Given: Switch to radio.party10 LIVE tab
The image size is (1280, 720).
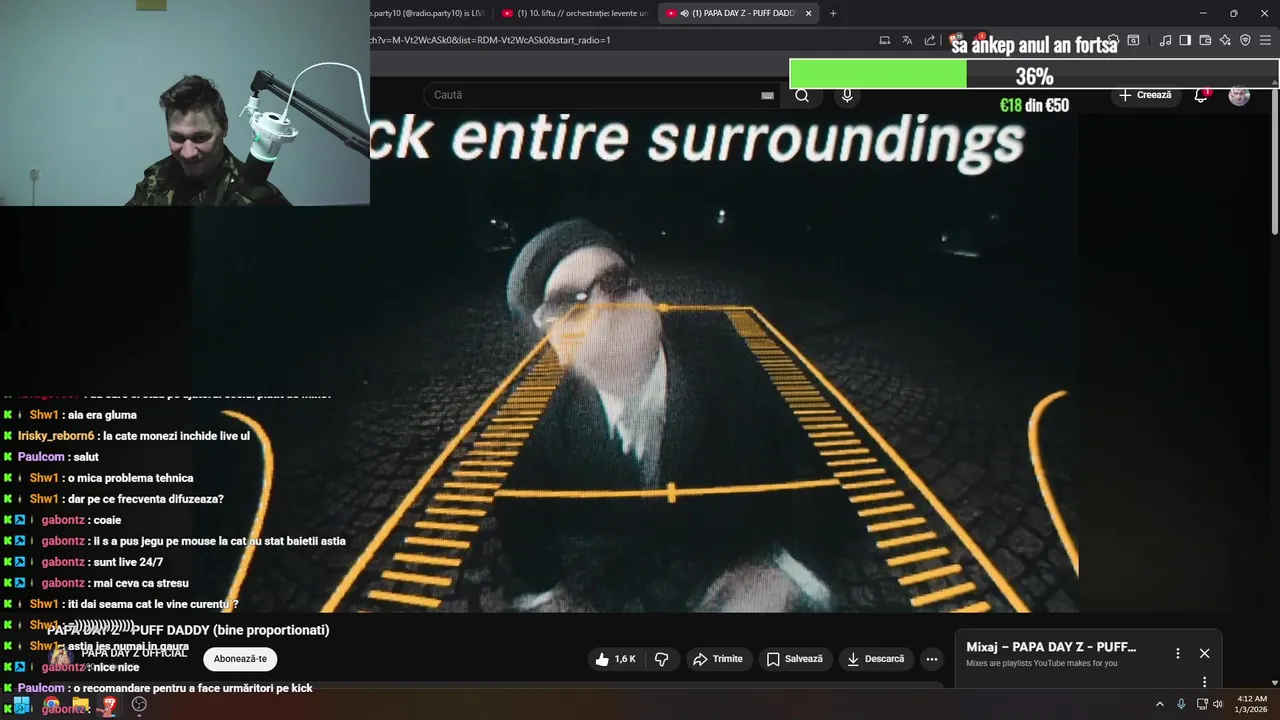Looking at the screenshot, I should click(427, 13).
